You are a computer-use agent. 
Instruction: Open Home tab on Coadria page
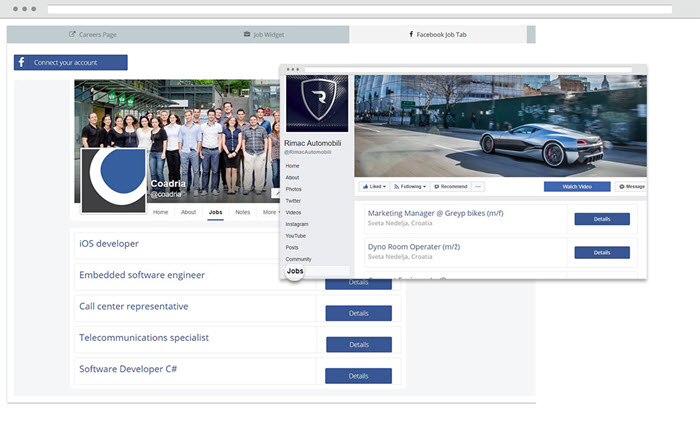[160, 212]
